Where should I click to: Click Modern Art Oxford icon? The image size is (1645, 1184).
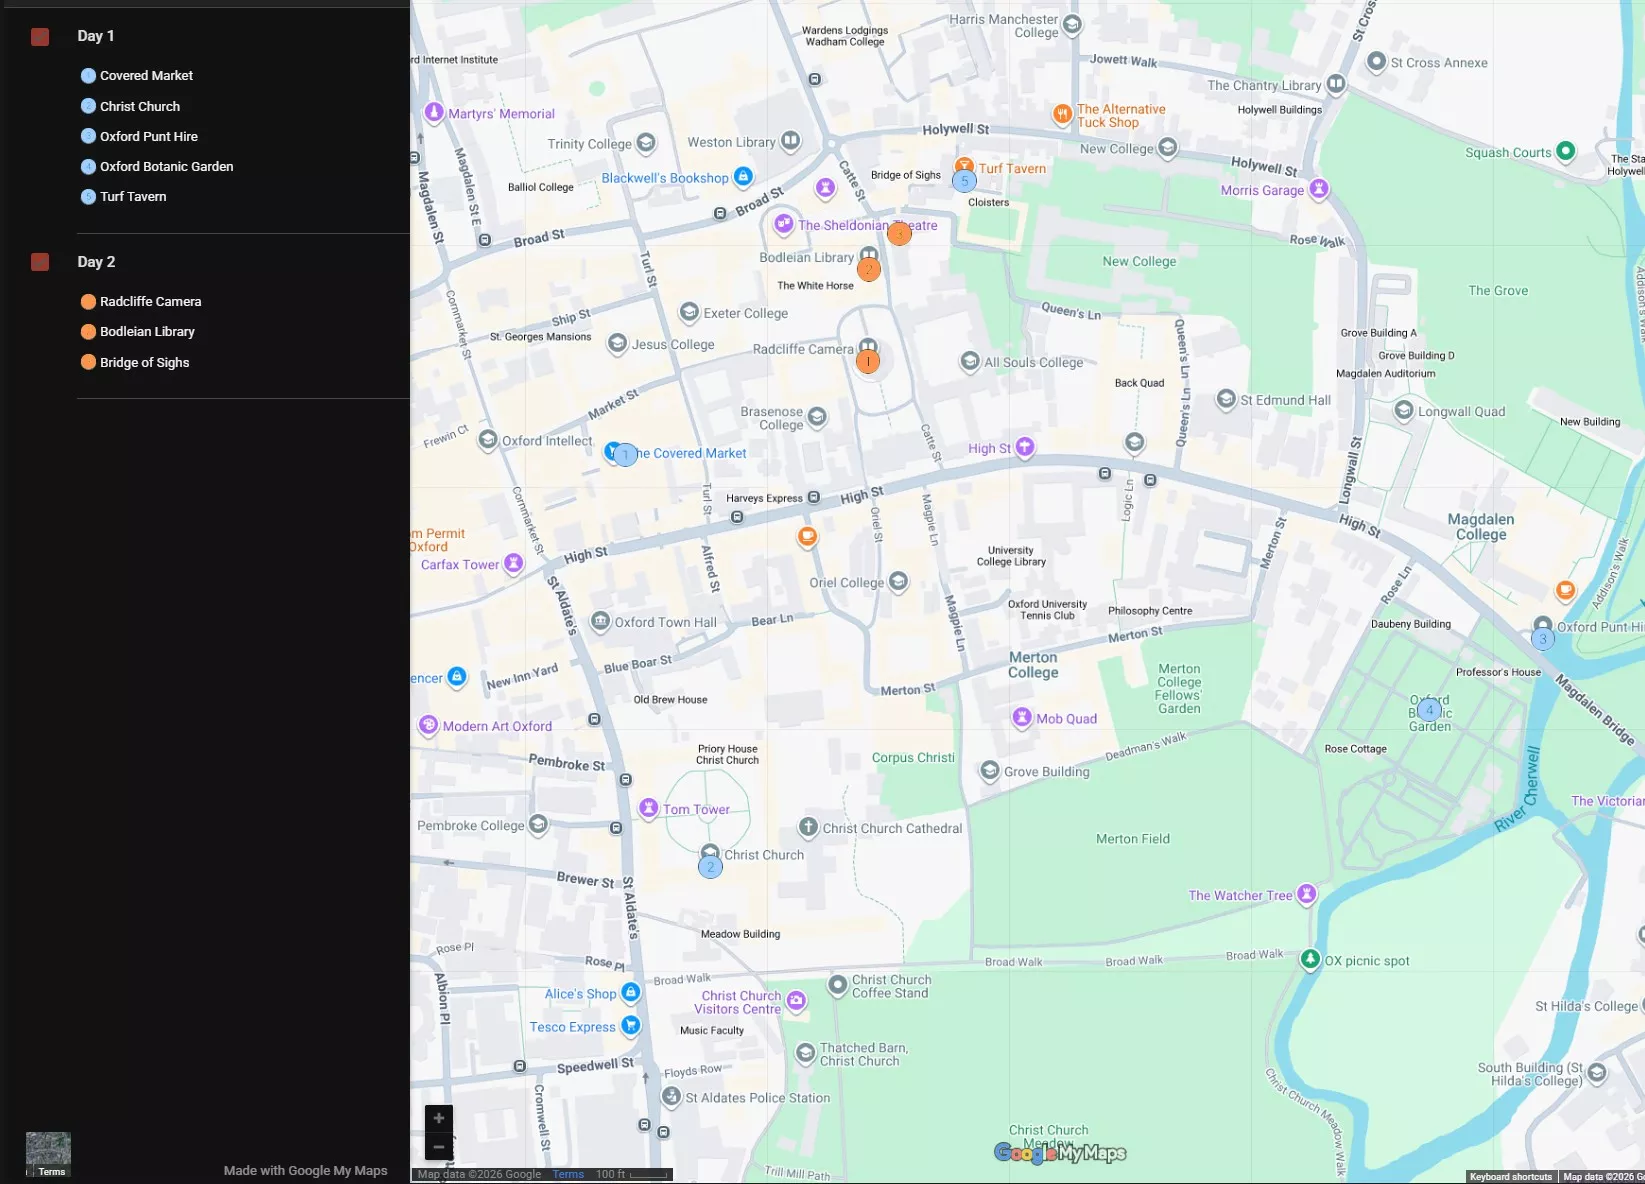coord(429,725)
